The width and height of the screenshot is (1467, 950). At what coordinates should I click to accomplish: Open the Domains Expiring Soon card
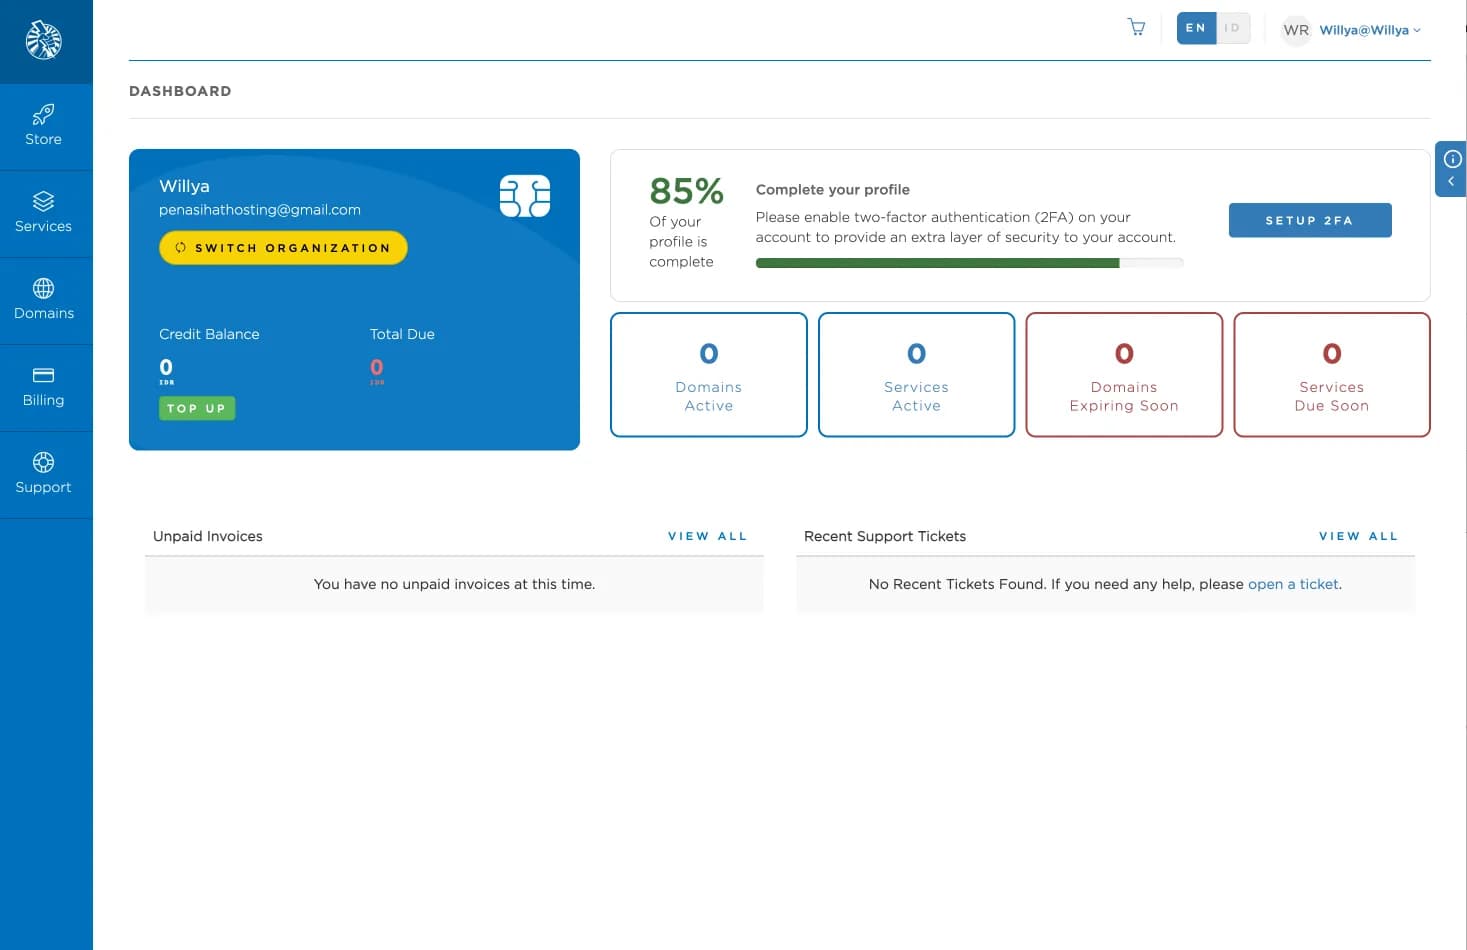[1123, 375]
